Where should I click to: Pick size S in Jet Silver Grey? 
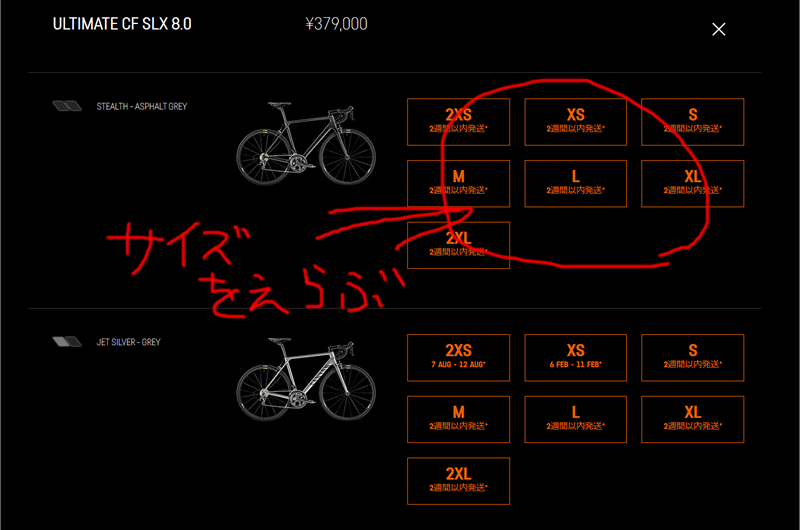(692, 358)
